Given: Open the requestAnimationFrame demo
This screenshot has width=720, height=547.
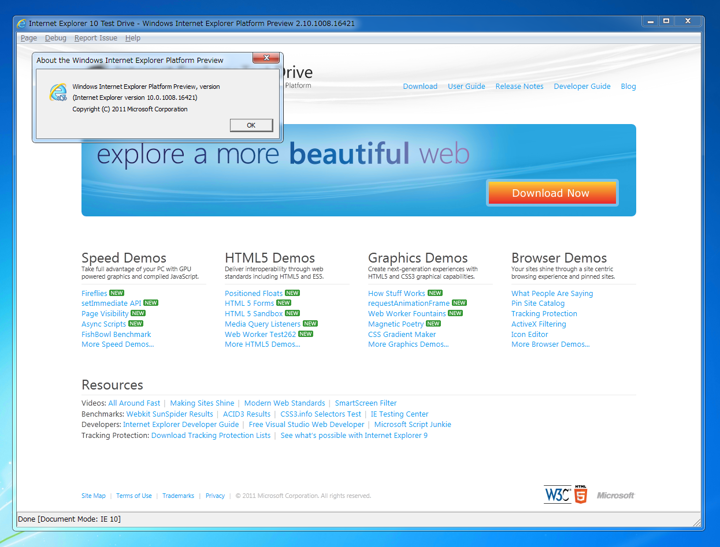Looking at the screenshot, I should [x=409, y=303].
